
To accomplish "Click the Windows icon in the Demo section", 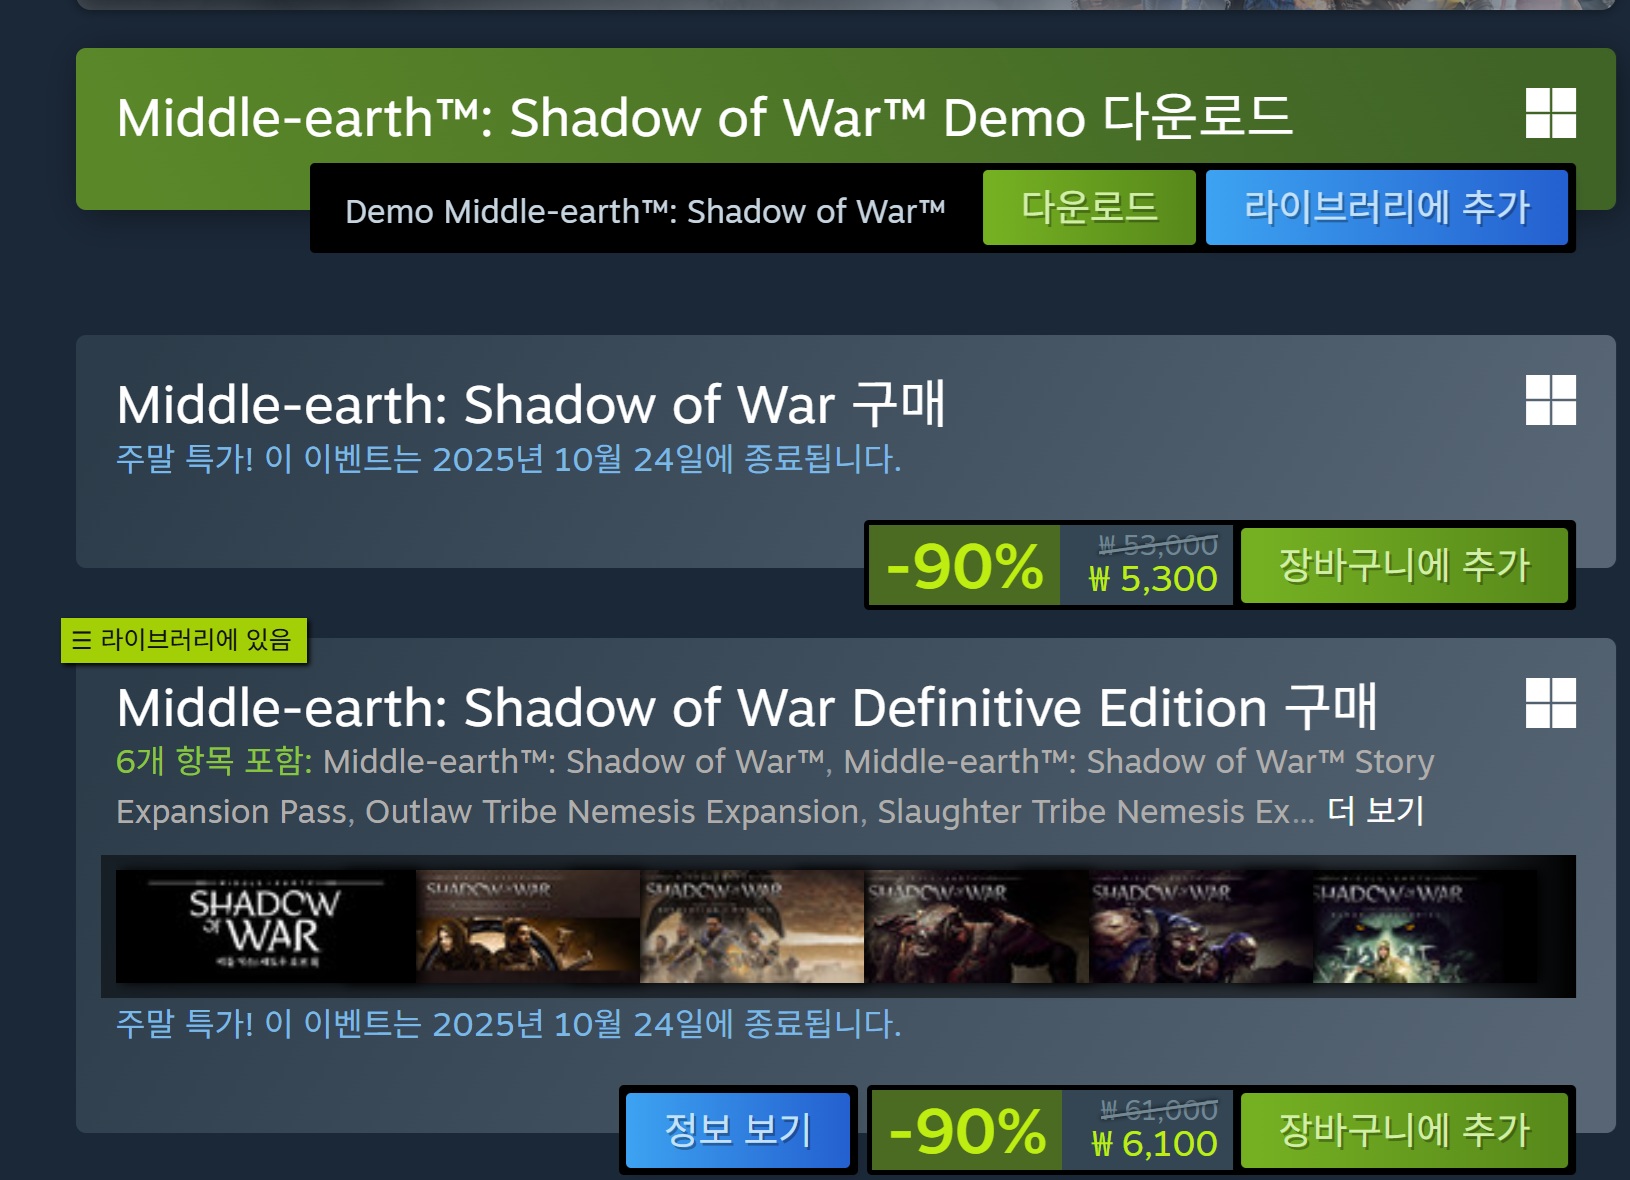I will [x=1551, y=113].
